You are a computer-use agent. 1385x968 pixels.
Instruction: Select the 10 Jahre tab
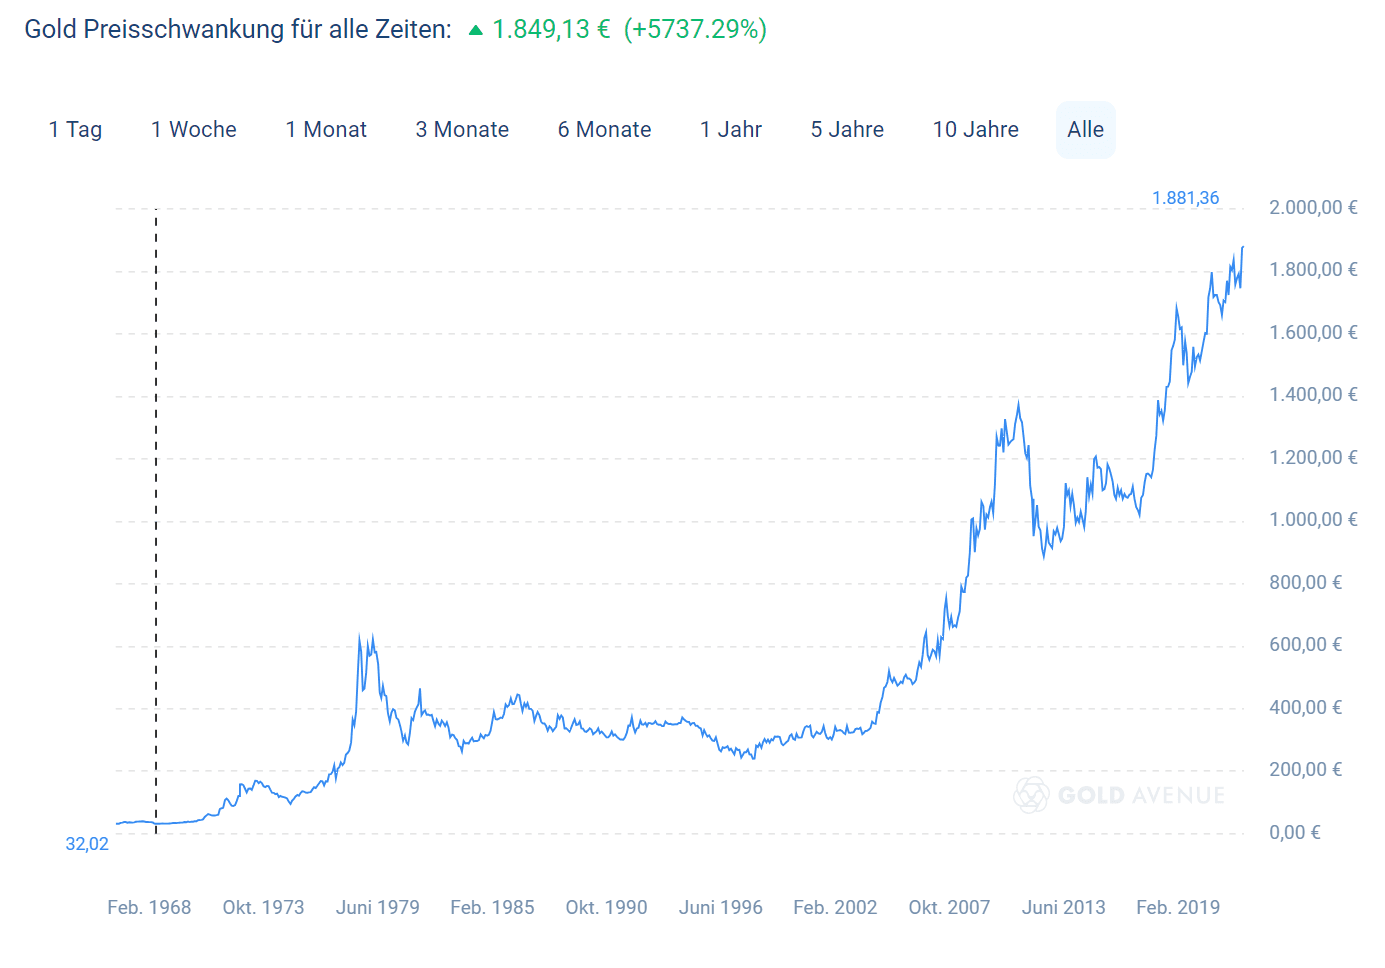976,130
